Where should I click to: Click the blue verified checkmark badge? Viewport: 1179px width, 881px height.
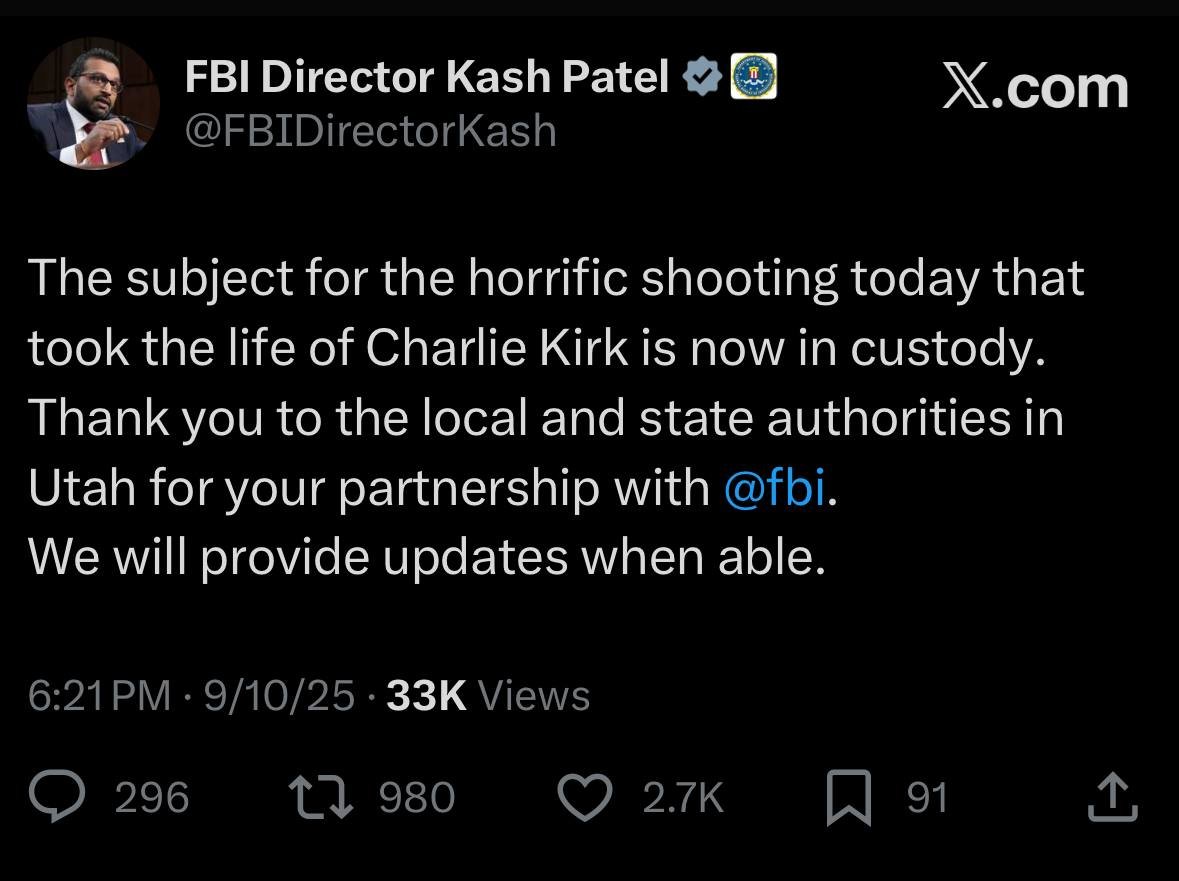pyautogui.click(x=704, y=78)
